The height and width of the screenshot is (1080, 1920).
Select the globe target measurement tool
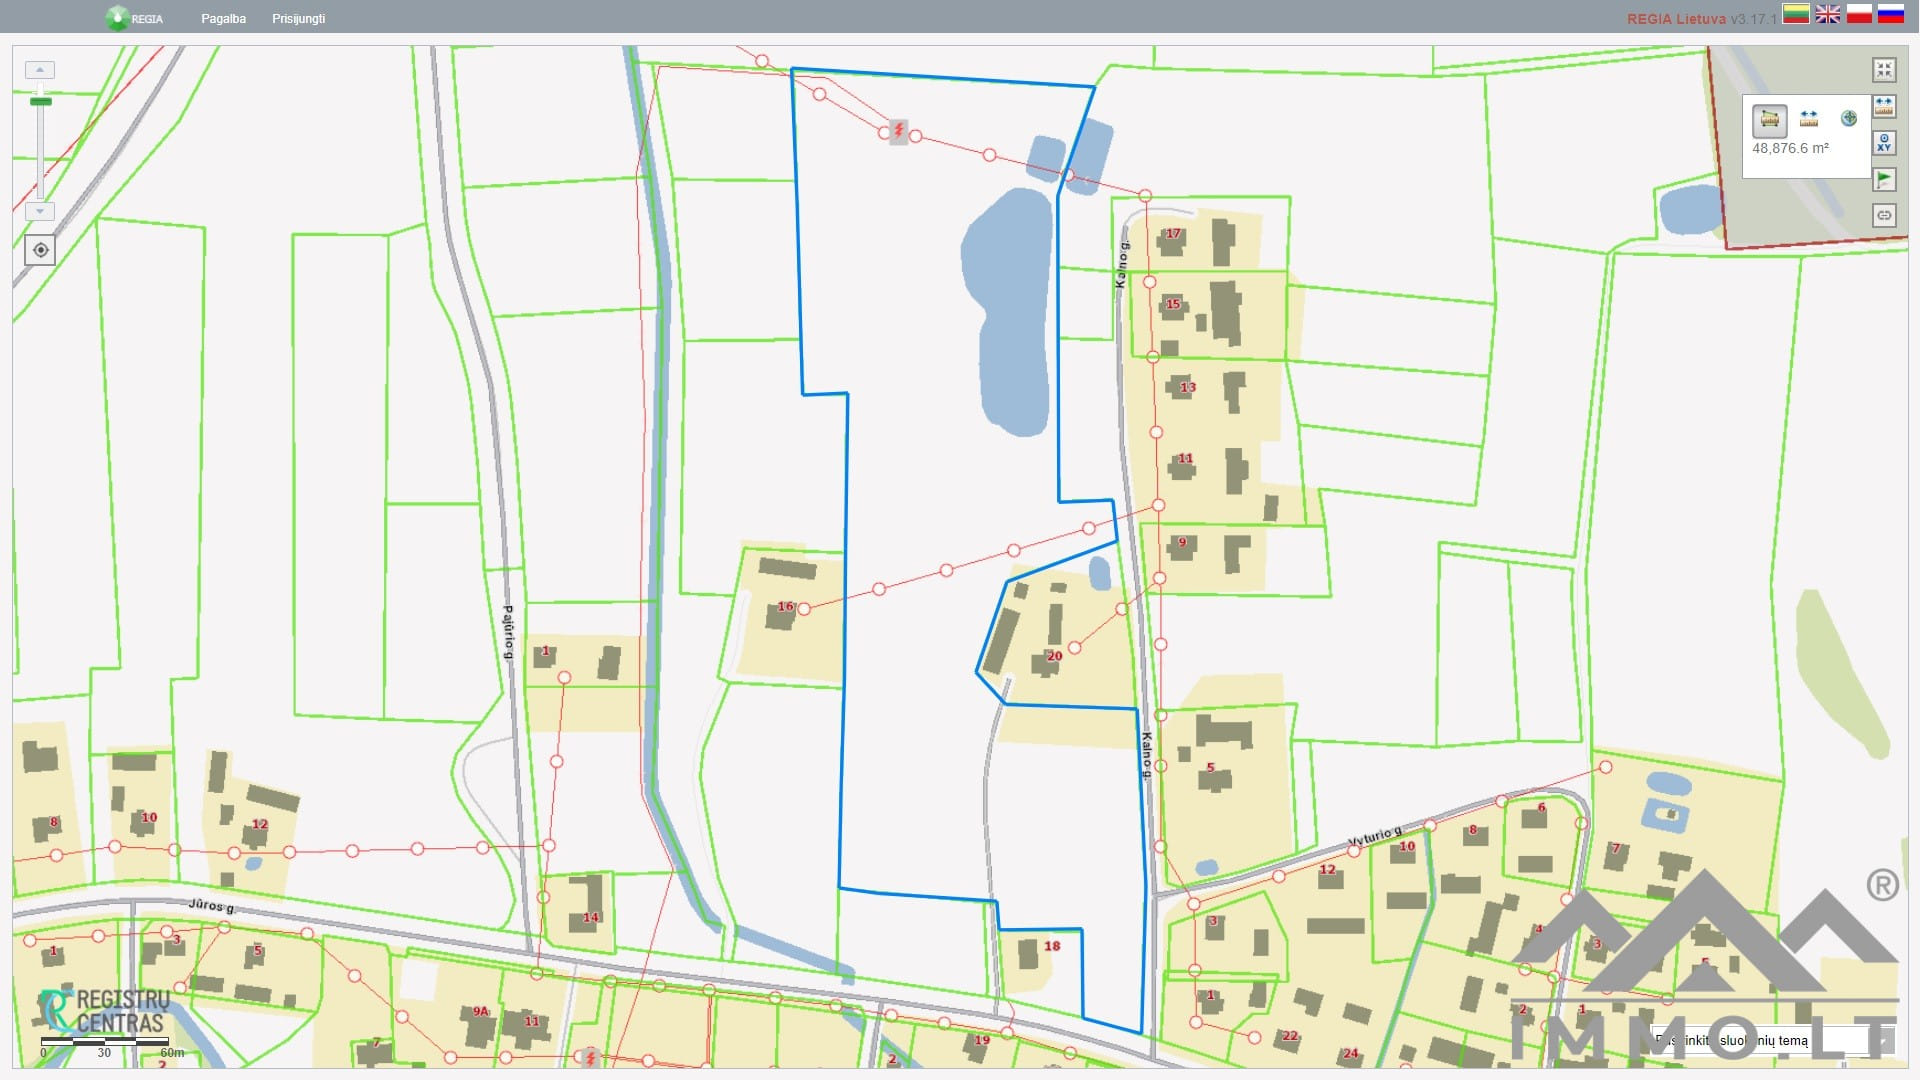point(1849,118)
